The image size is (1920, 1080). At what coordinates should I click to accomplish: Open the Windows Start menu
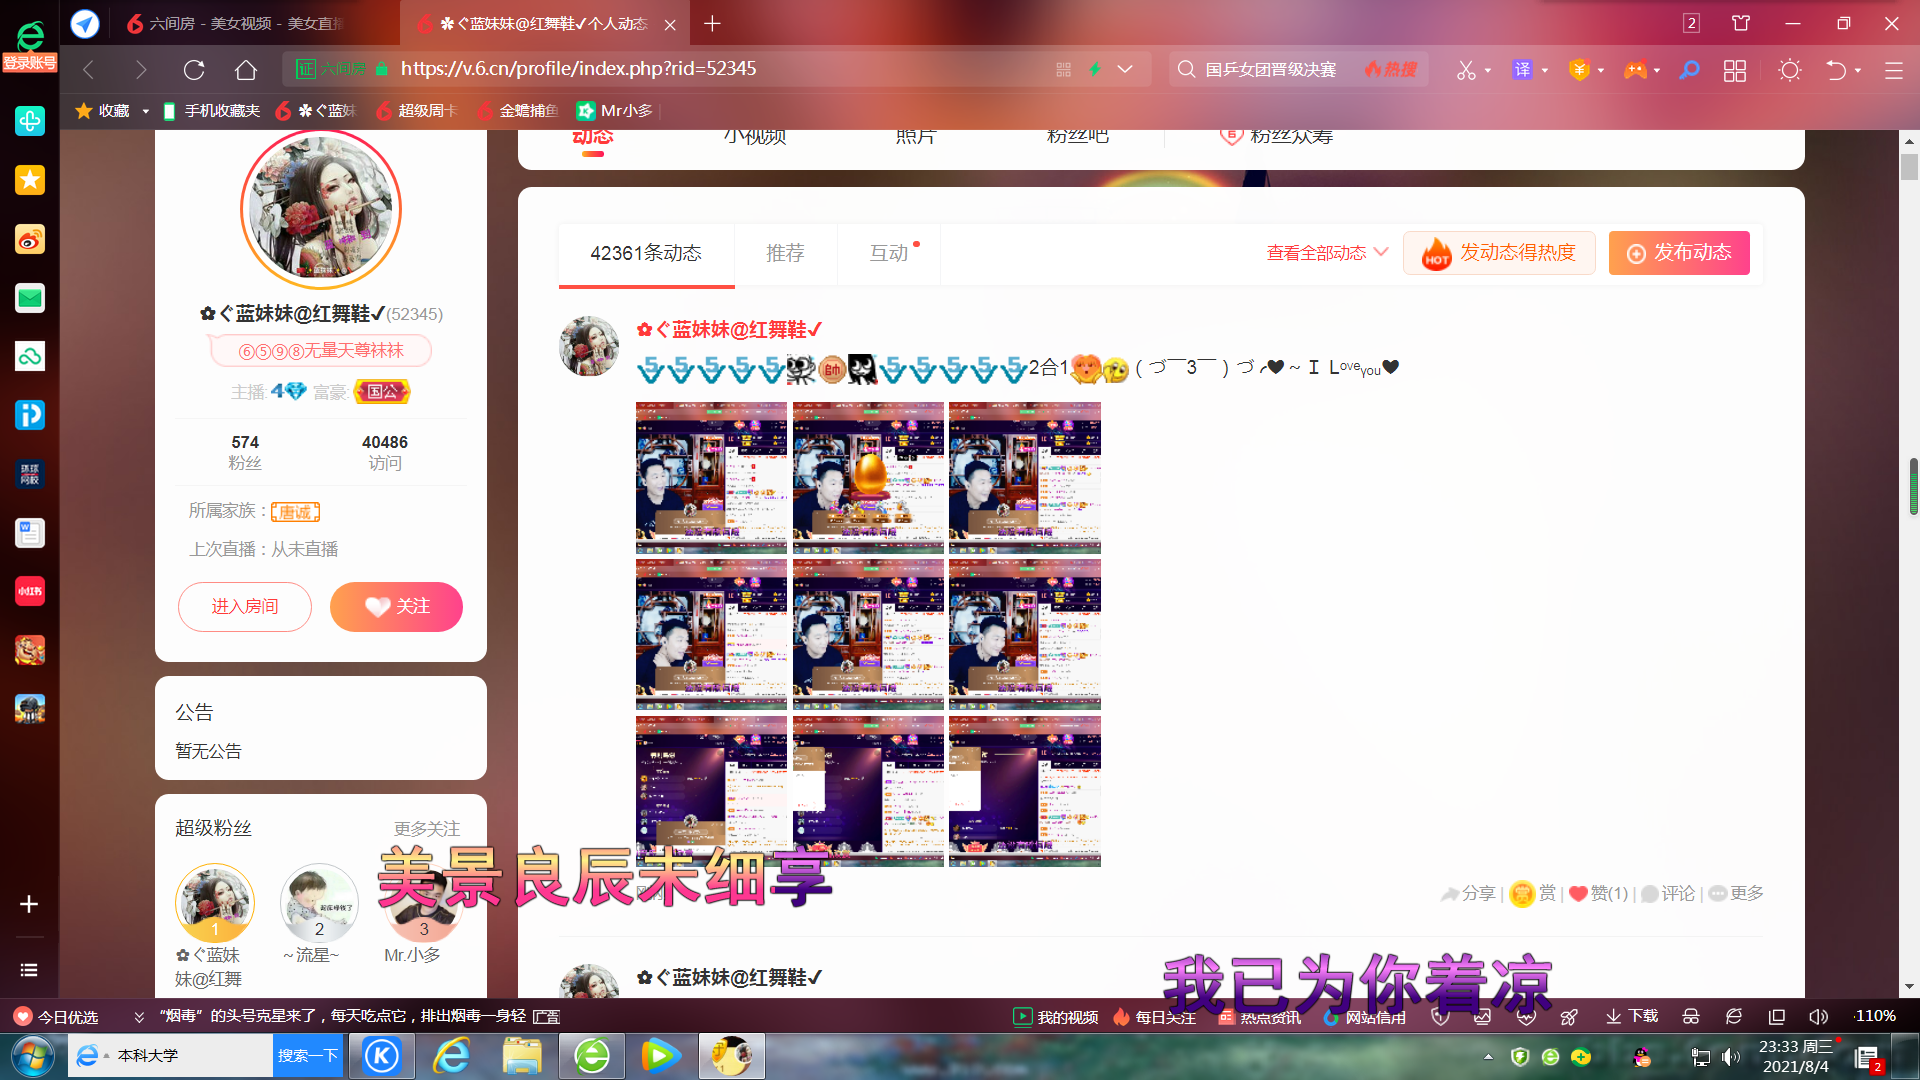point(33,1056)
